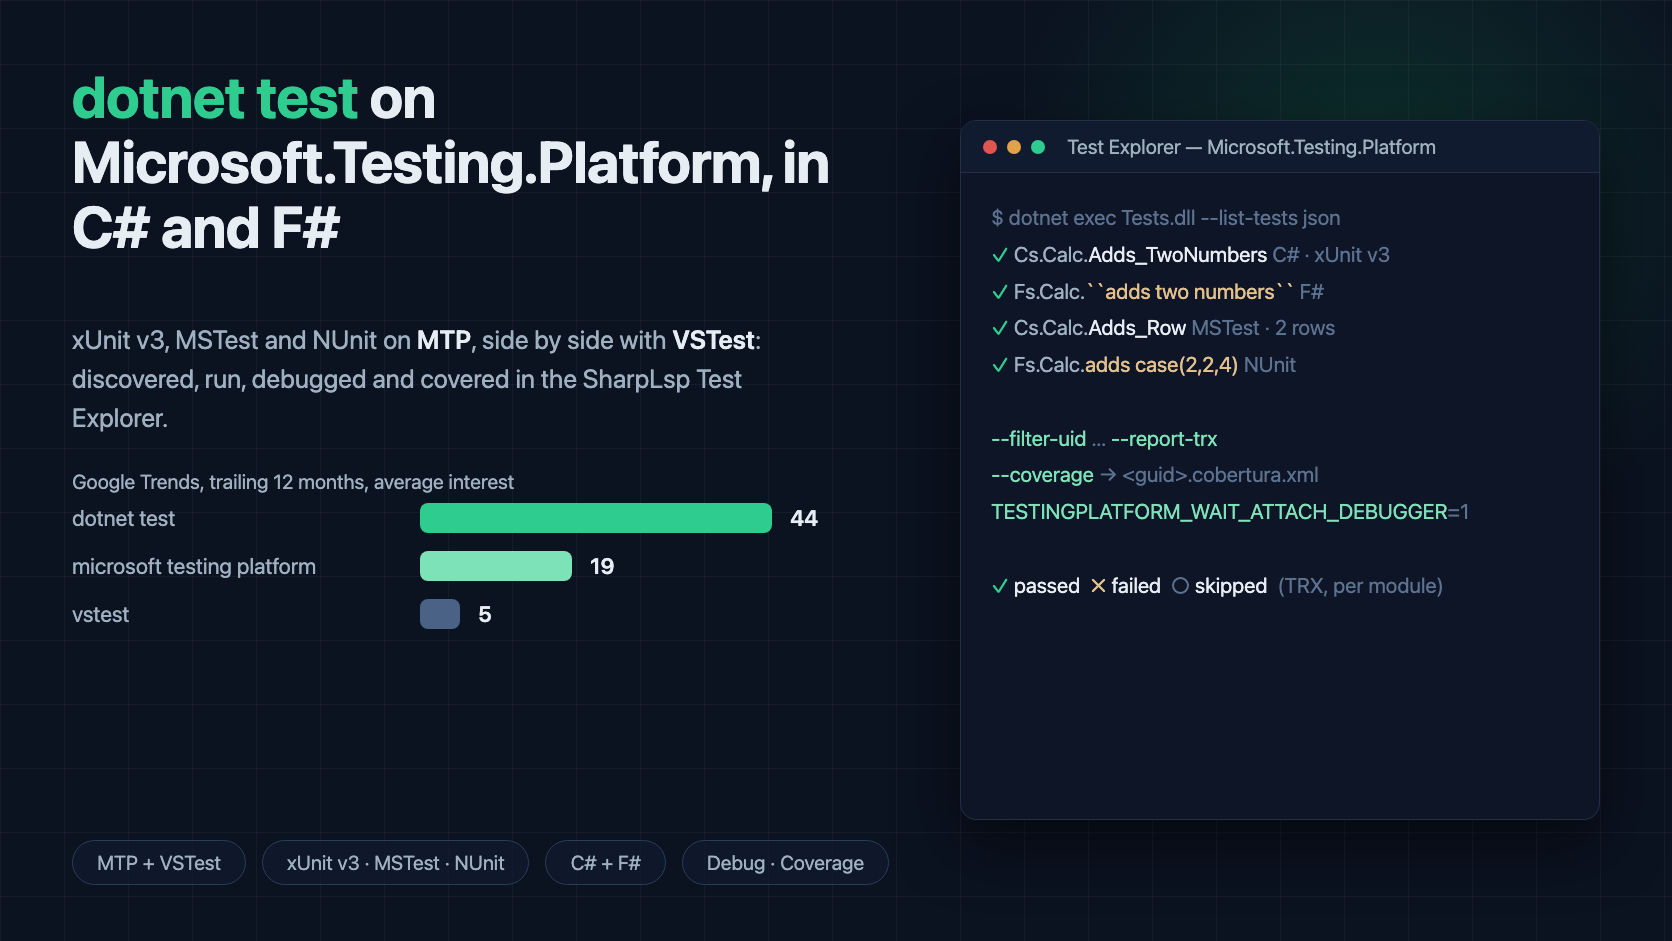Viewport: 1672px width, 941px height.
Task: Click the green dotnet test bar
Action: click(596, 518)
